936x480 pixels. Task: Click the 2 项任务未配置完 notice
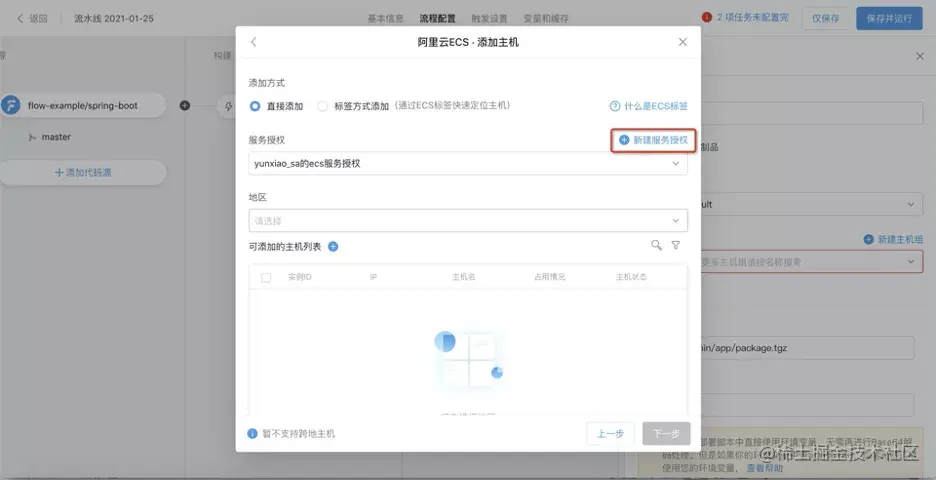[x=753, y=17]
